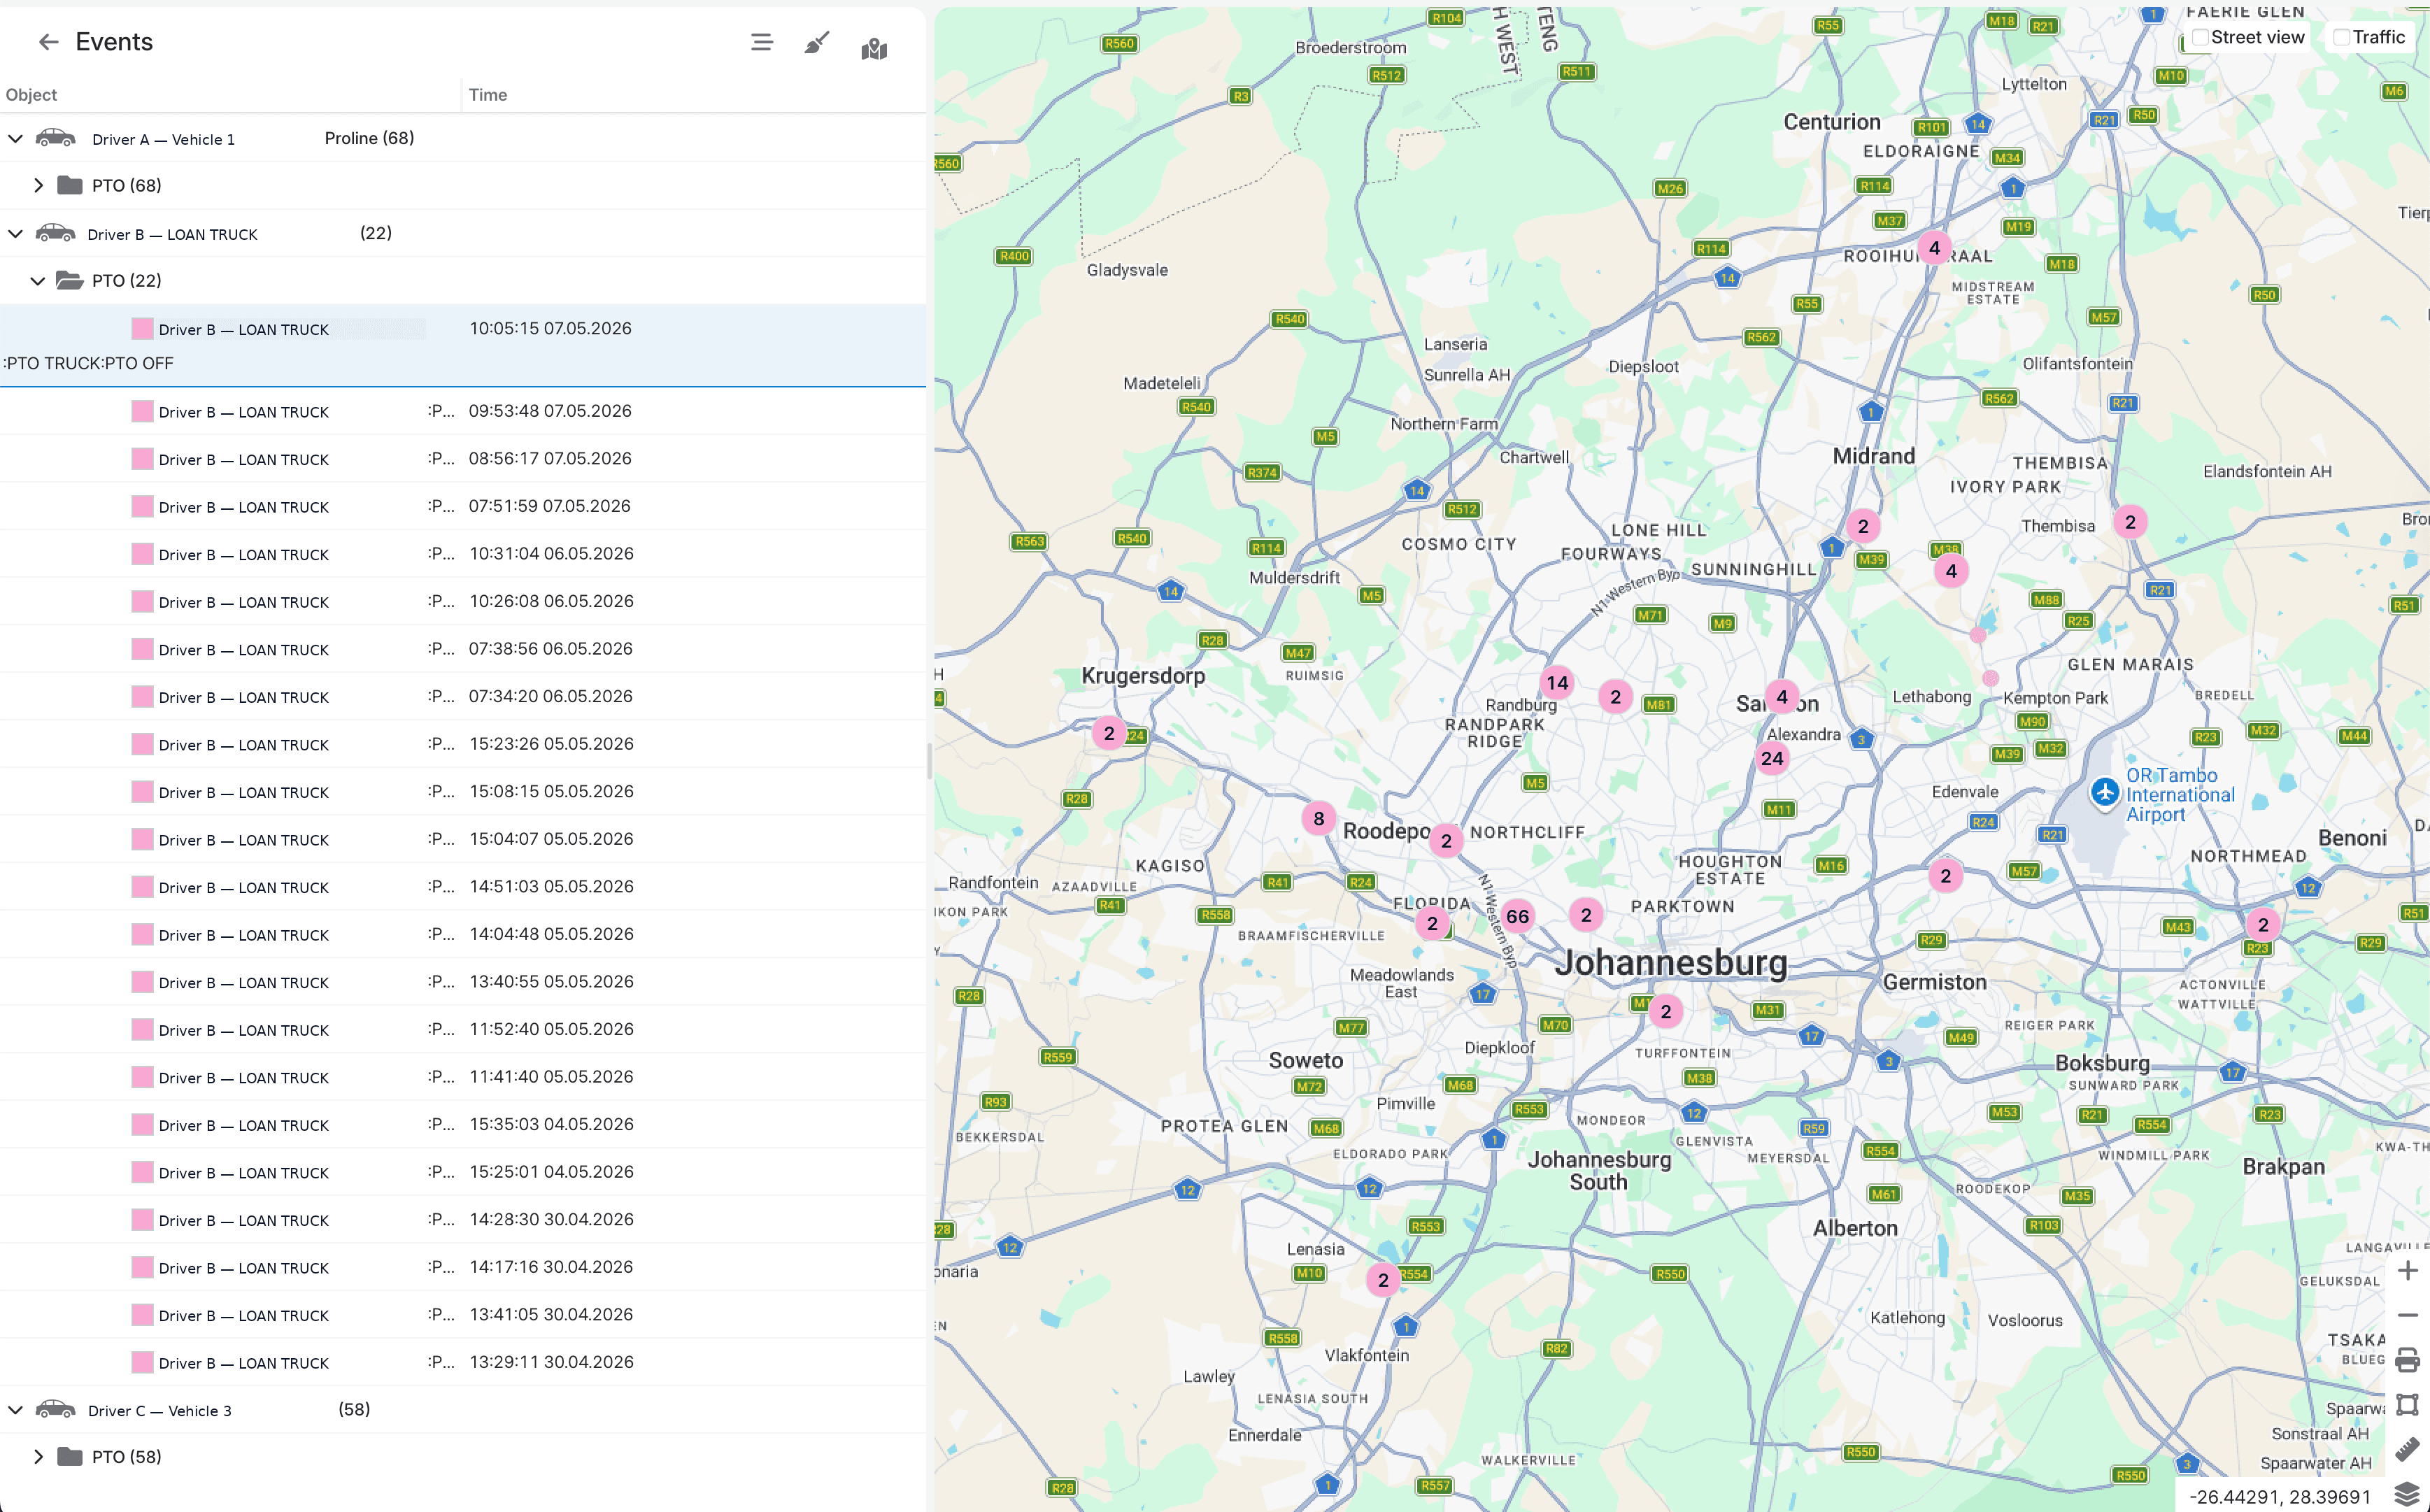Click the PTO (68) folder icon
Screen dimensions: 2430x1512
click(x=69, y=185)
